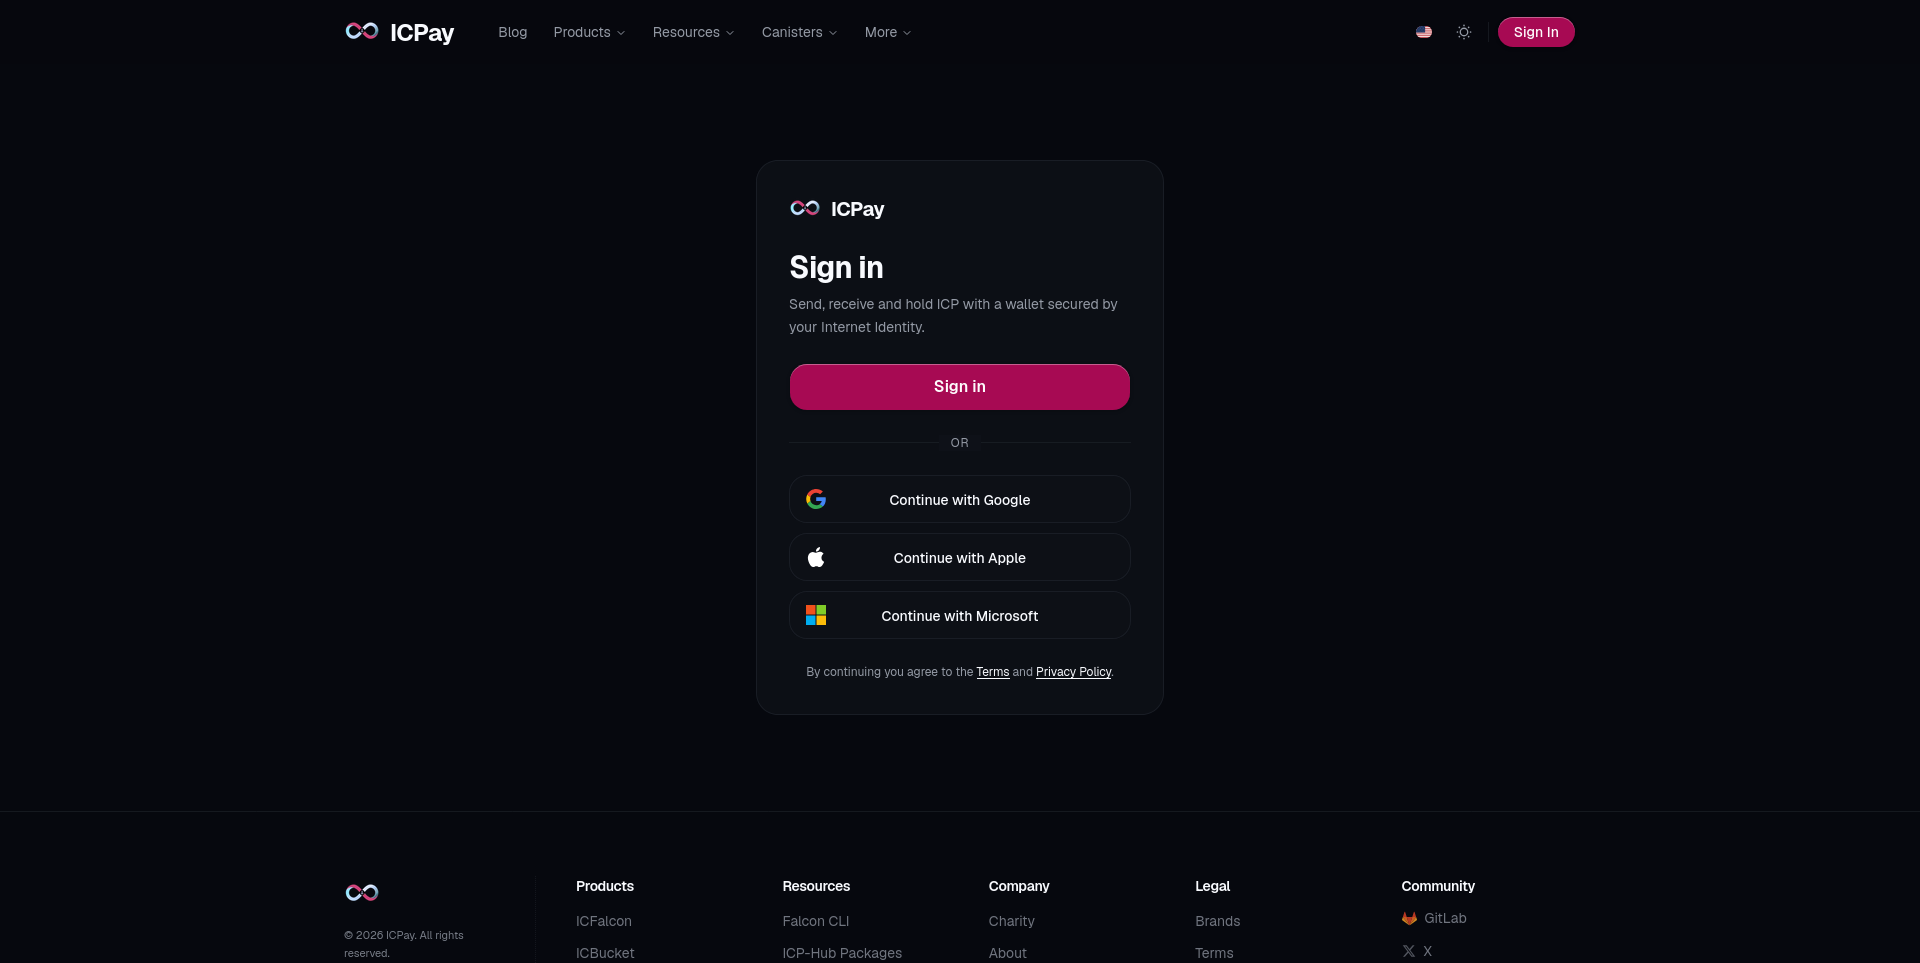Open ICP-Hub Packages footer link
Screen dimensions: 1920x963
coord(842,953)
